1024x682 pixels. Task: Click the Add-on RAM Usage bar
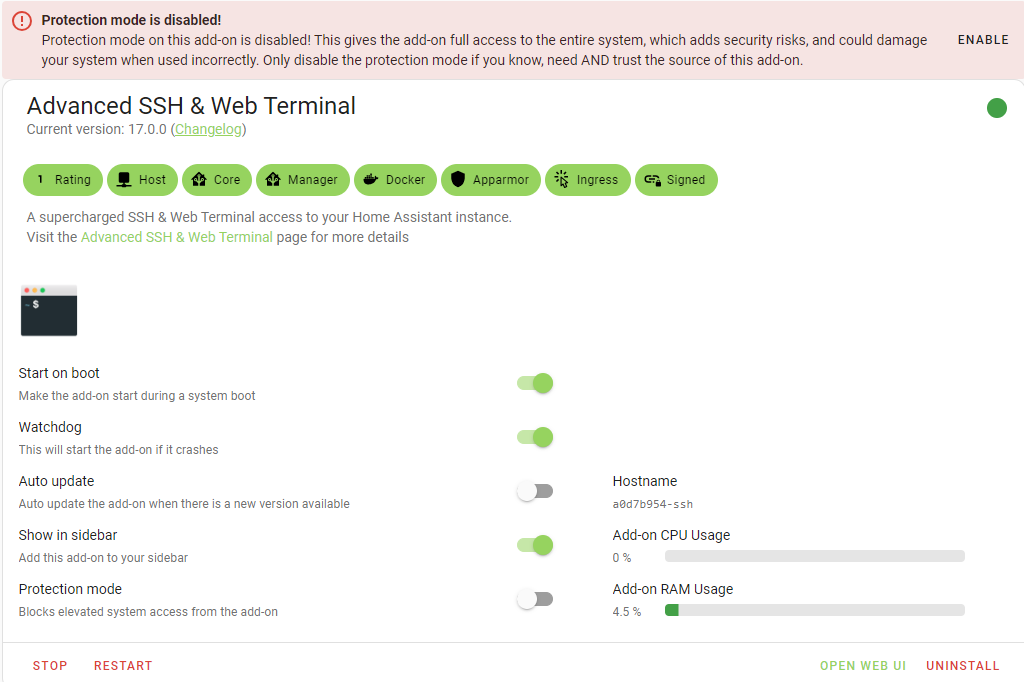(814, 610)
